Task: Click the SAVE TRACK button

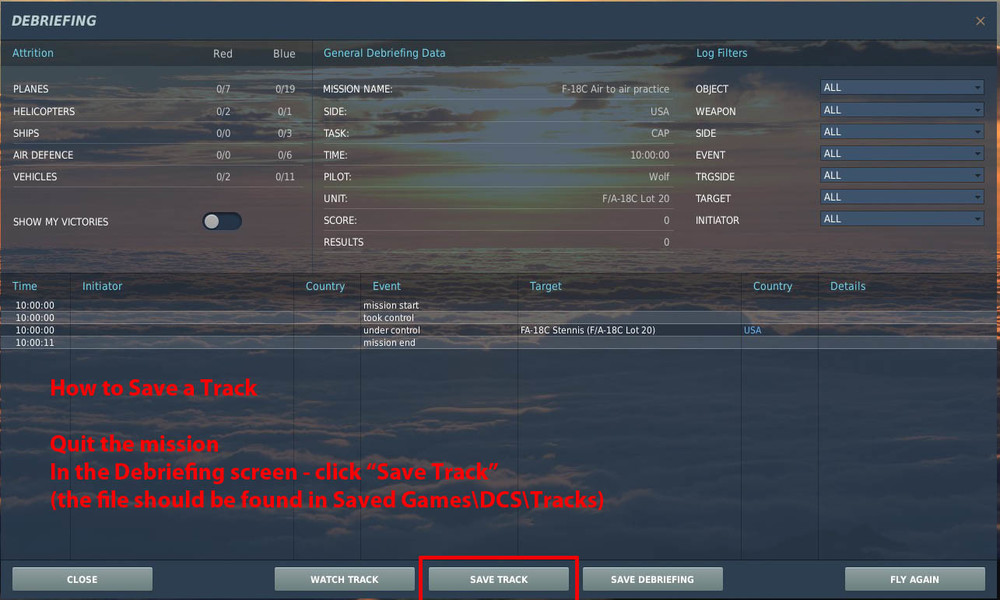Action: (499, 579)
